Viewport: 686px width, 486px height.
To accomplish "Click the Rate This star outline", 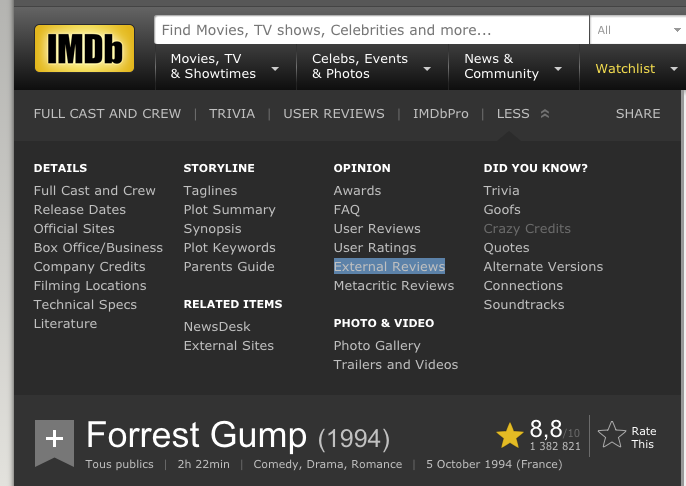I will pyautogui.click(x=612, y=435).
